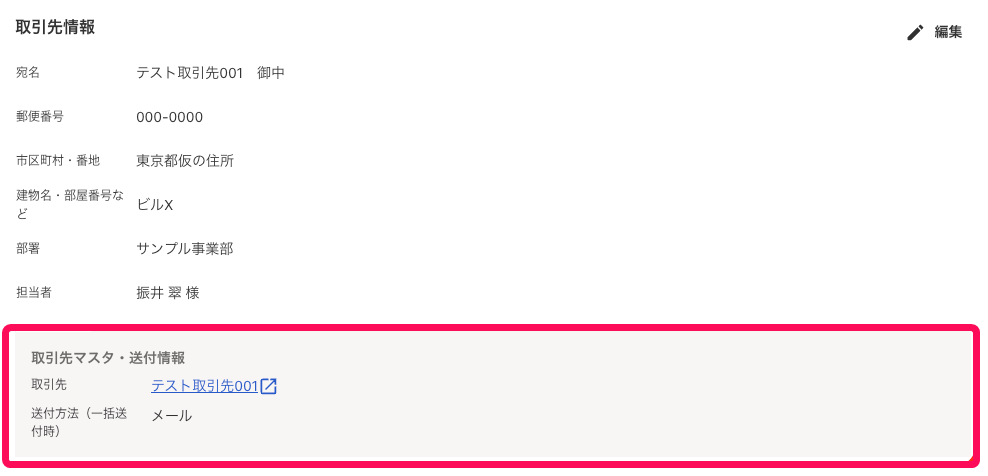988x476 pixels.
Task: Click the pencil edit icon
Action: (915, 33)
